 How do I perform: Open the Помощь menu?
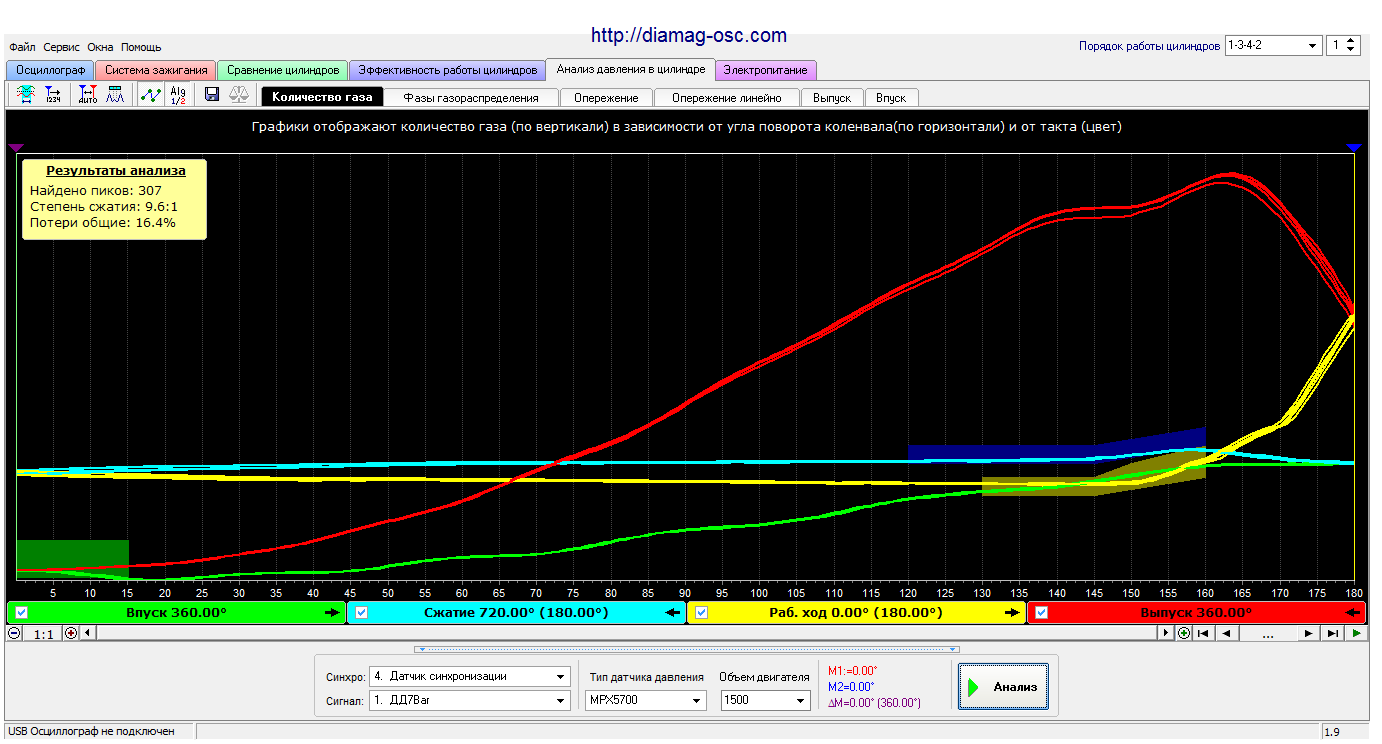pyautogui.click(x=141, y=47)
